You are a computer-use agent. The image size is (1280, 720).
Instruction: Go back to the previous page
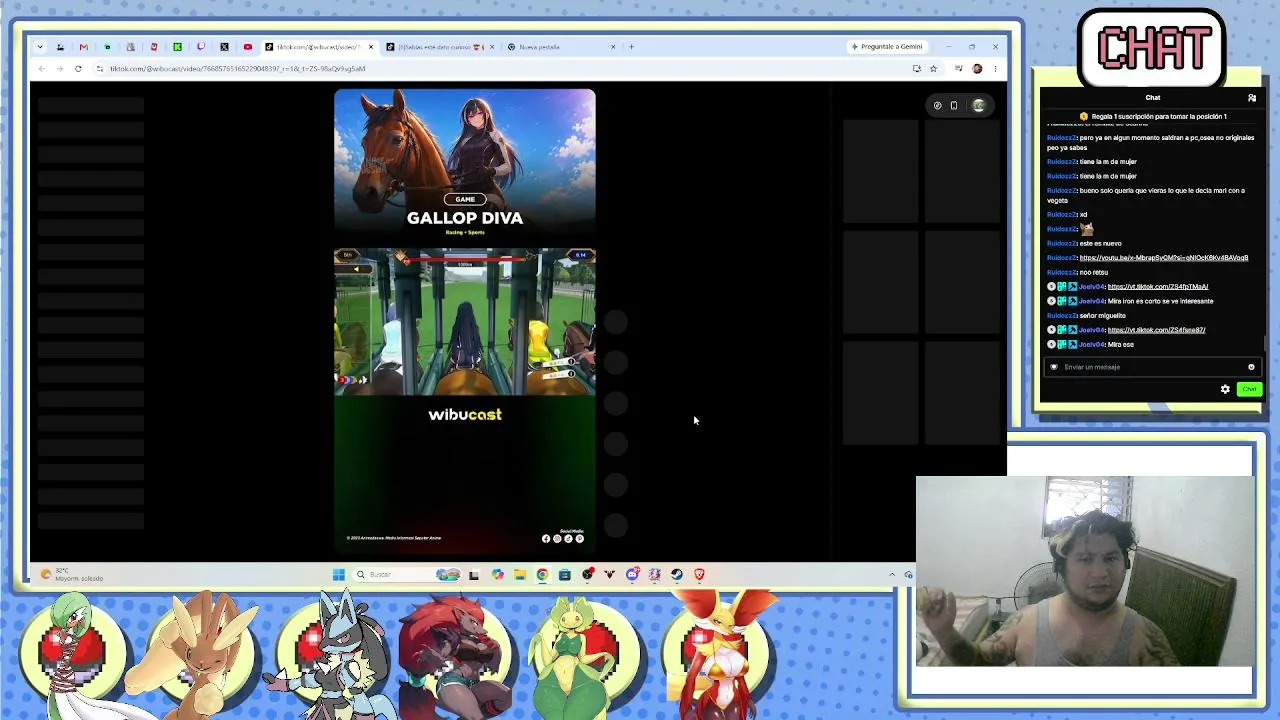[x=41, y=69]
